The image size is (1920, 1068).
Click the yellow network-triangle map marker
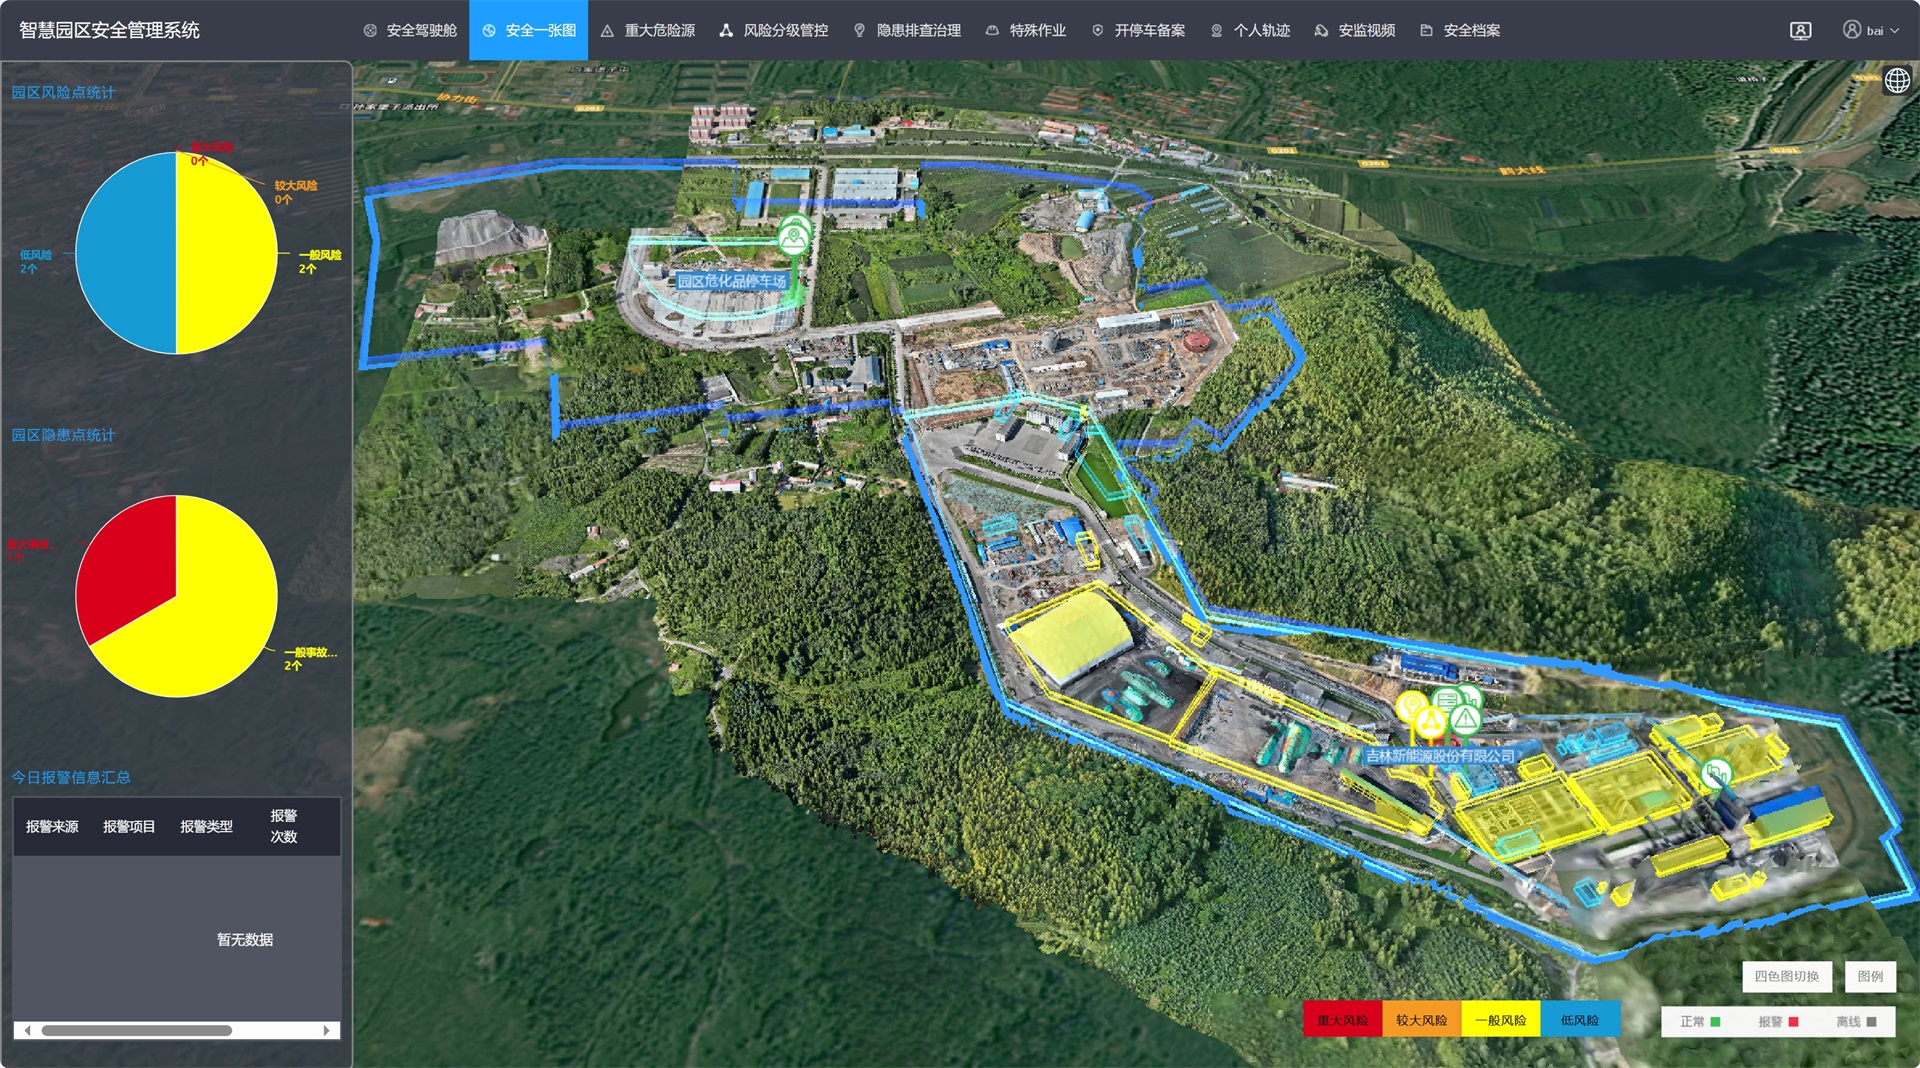pos(1431,723)
